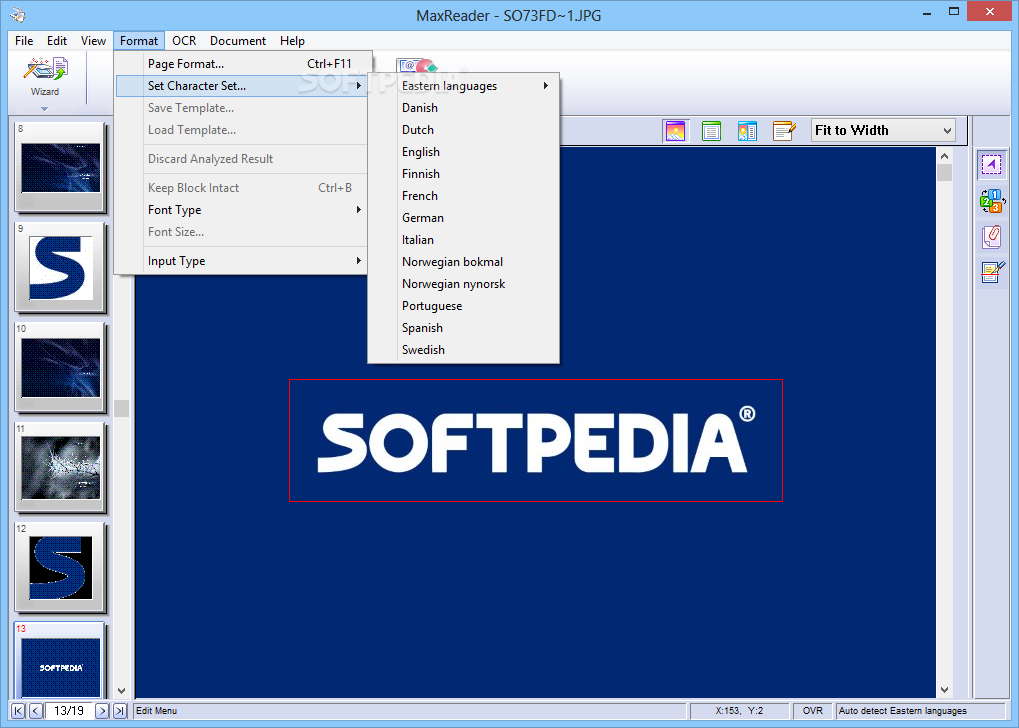Select Spanish character set
Image resolution: width=1019 pixels, height=728 pixels.
pos(463,328)
